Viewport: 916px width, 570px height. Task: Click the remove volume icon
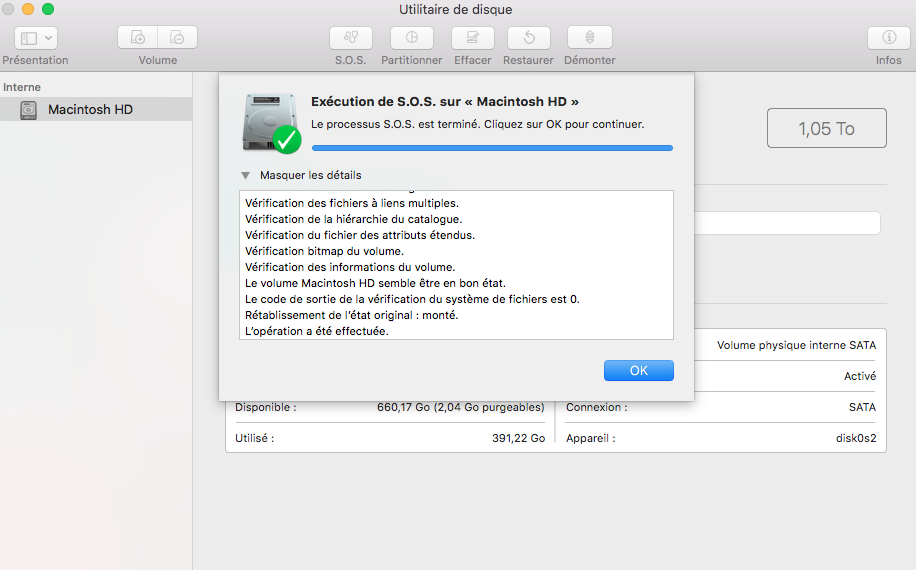[x=177, y=37]
